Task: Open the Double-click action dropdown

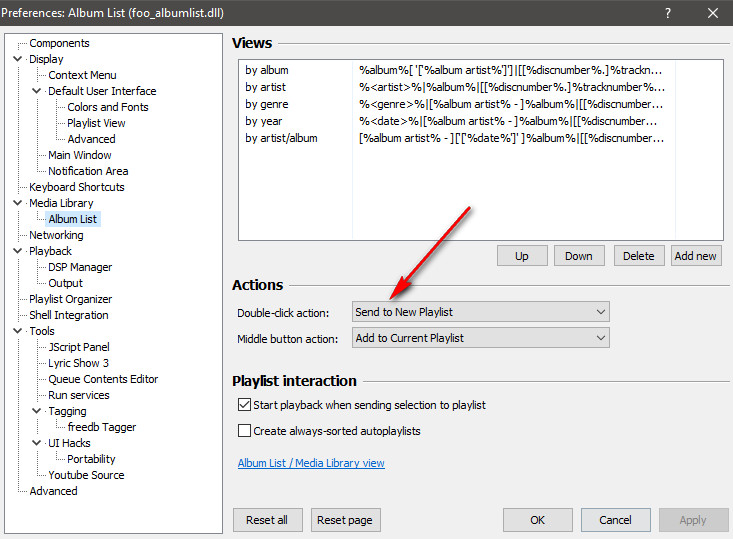Action: pyautogui.click(x=480, y=312)
